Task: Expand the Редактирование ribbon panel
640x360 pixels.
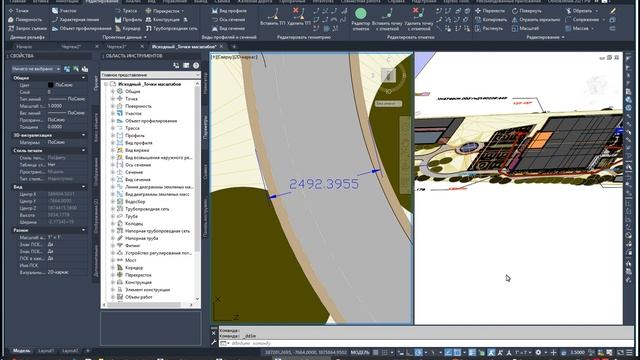Action: 545,37
